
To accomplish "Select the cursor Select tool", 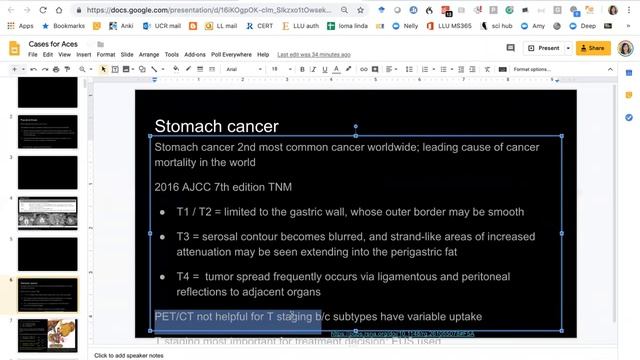I will point(103,69).
